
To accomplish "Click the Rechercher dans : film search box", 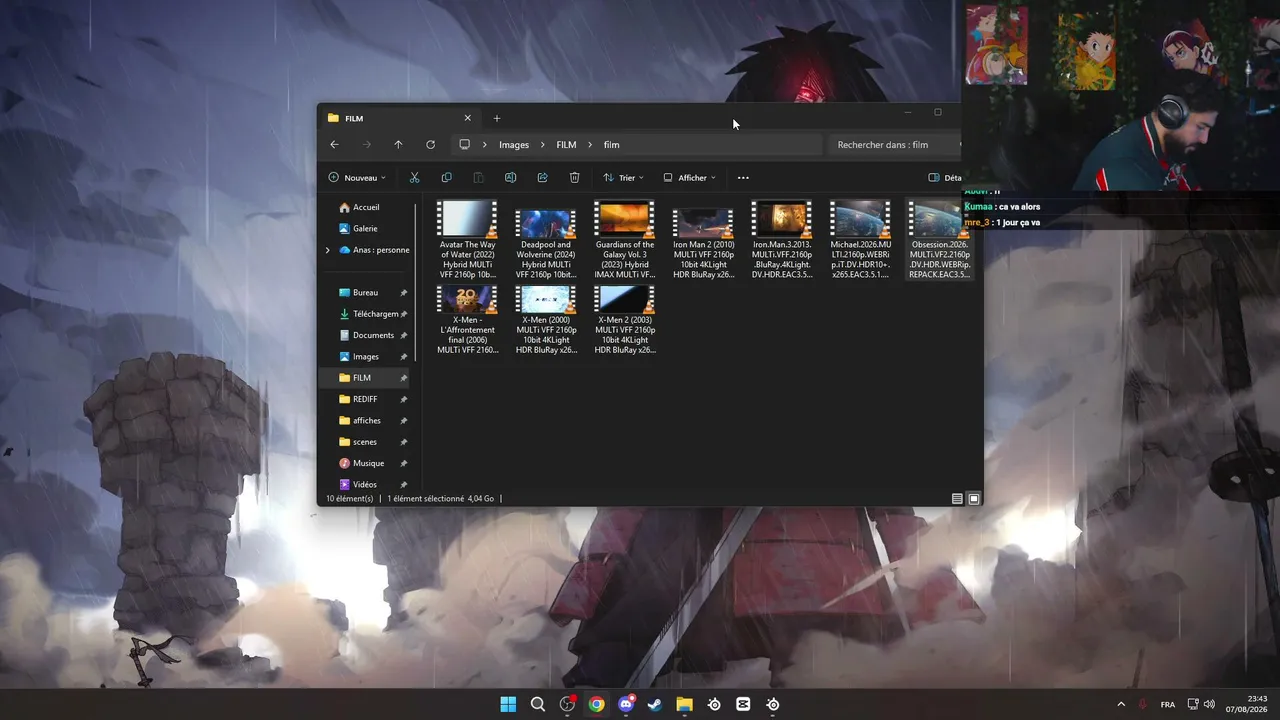I will click(x=894, y=145).
